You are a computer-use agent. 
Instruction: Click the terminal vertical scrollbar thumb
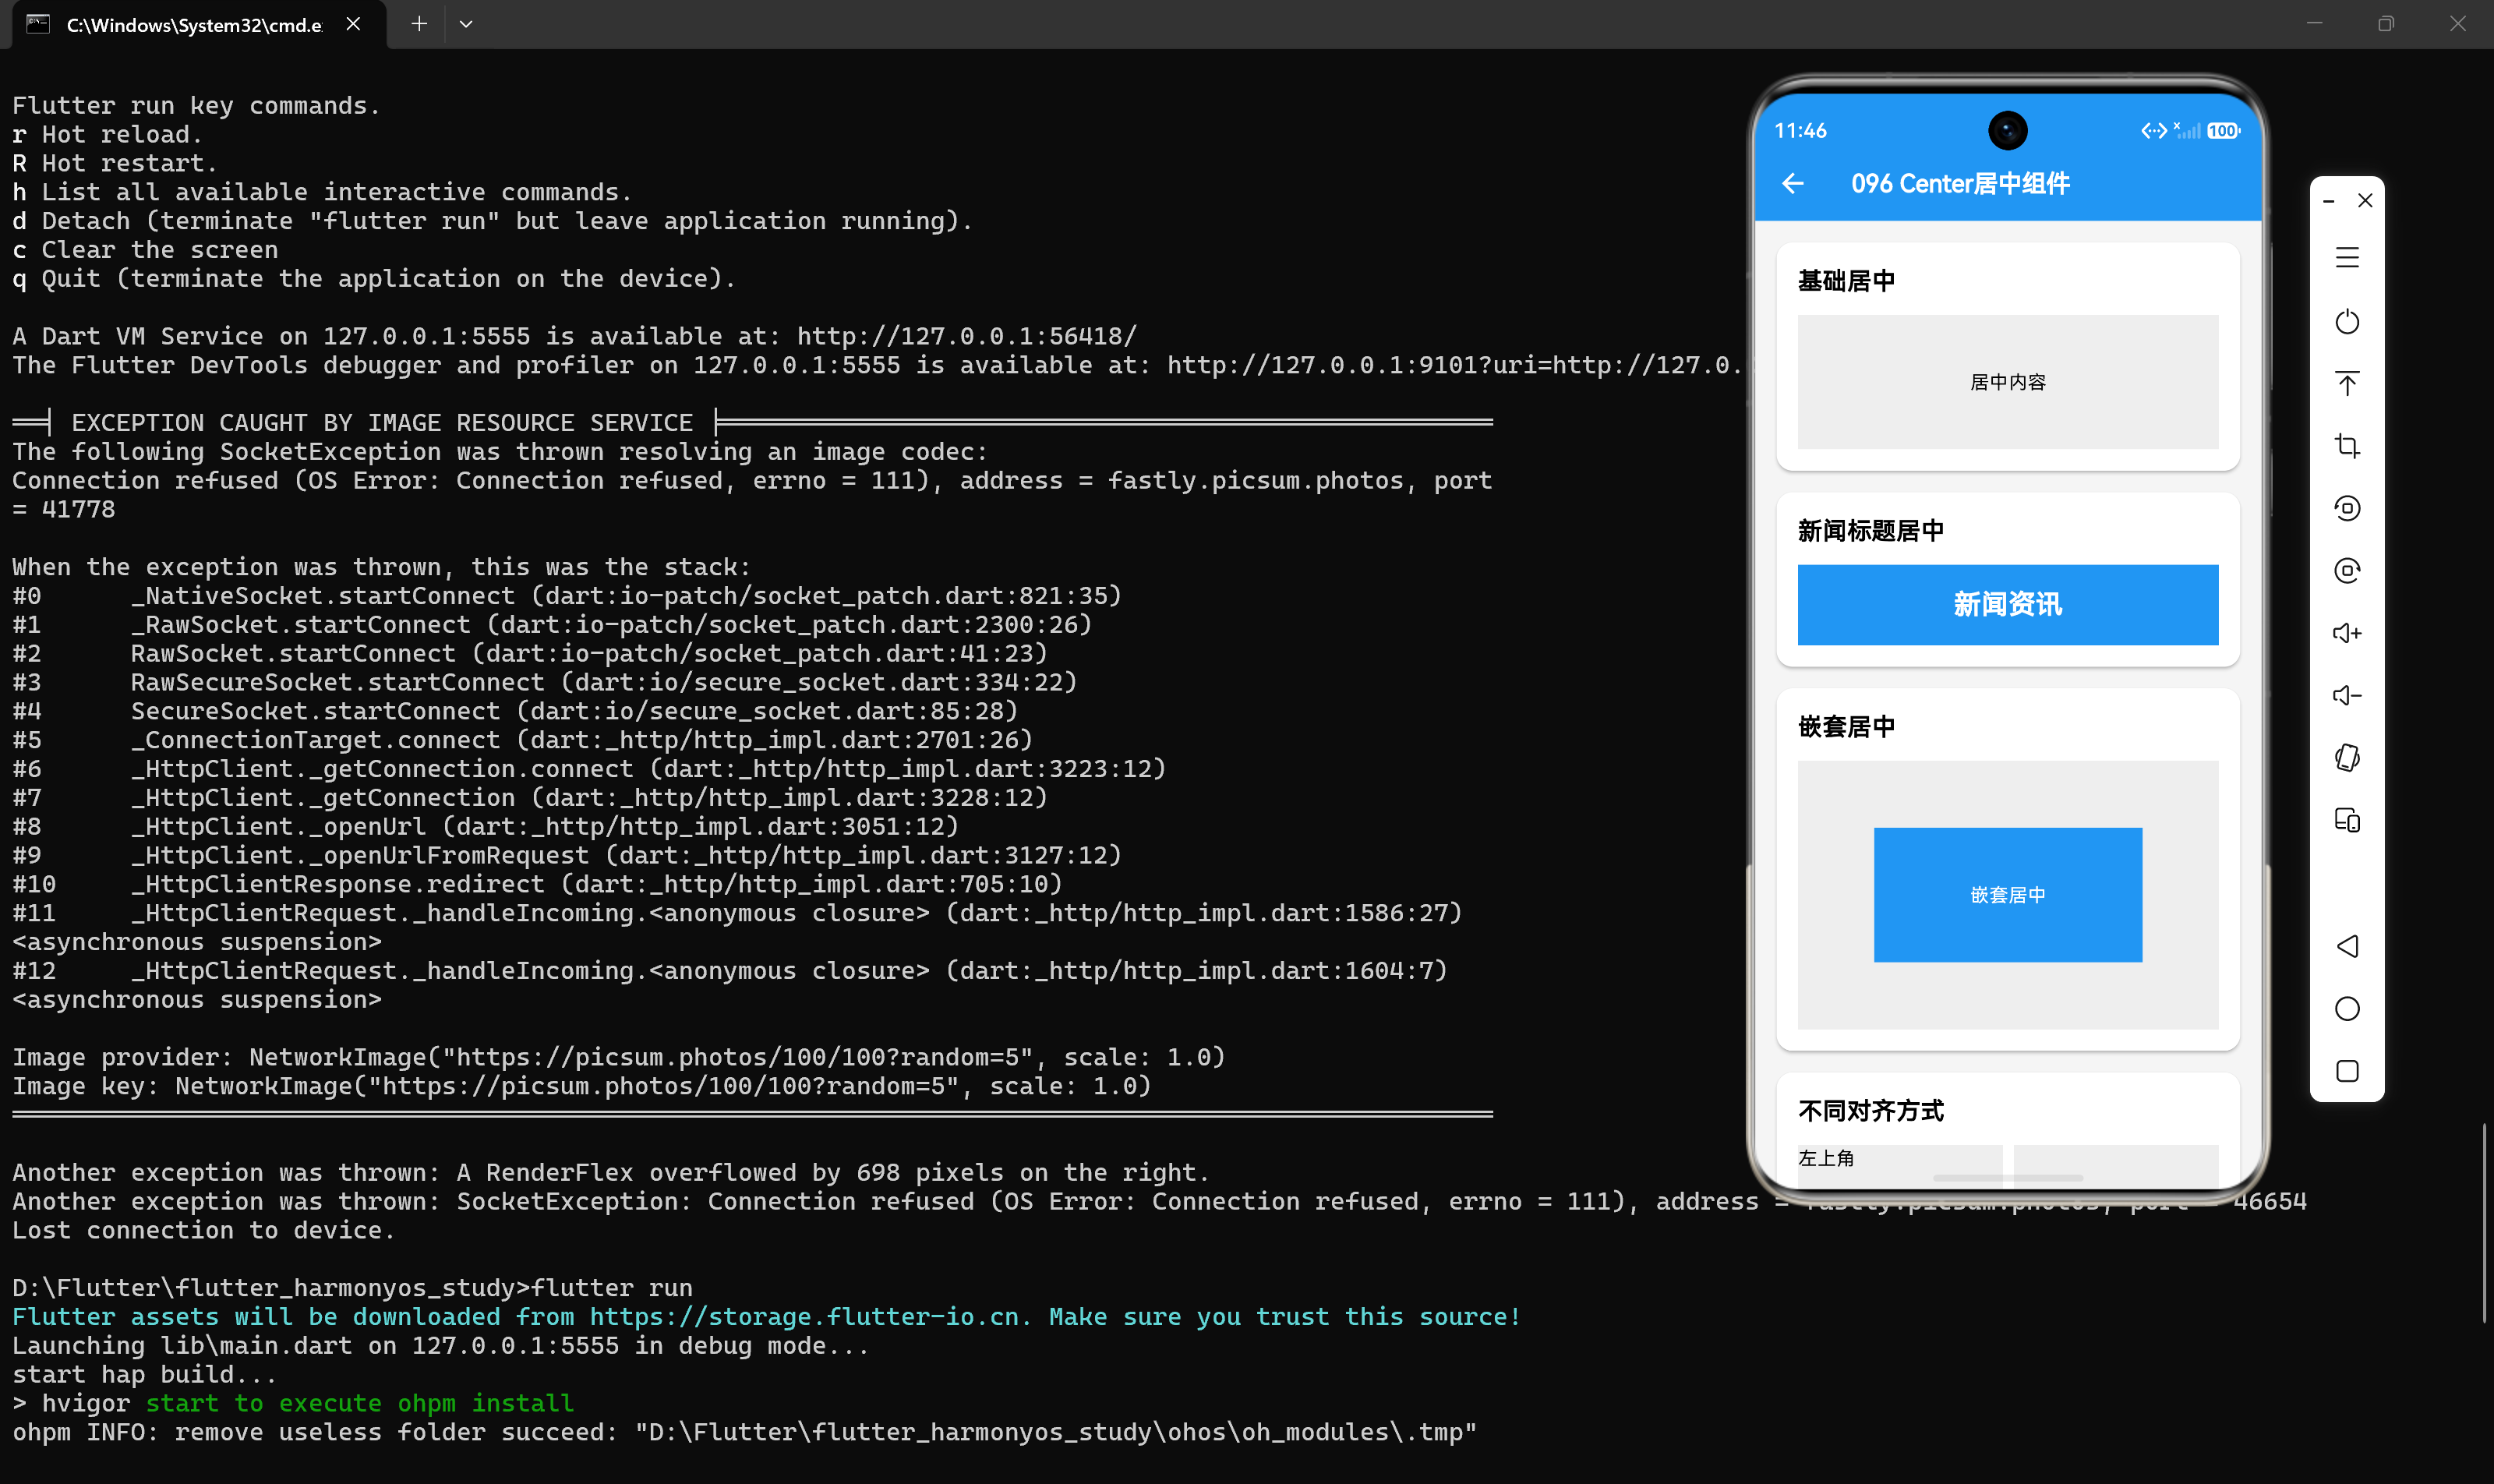2484,1222
